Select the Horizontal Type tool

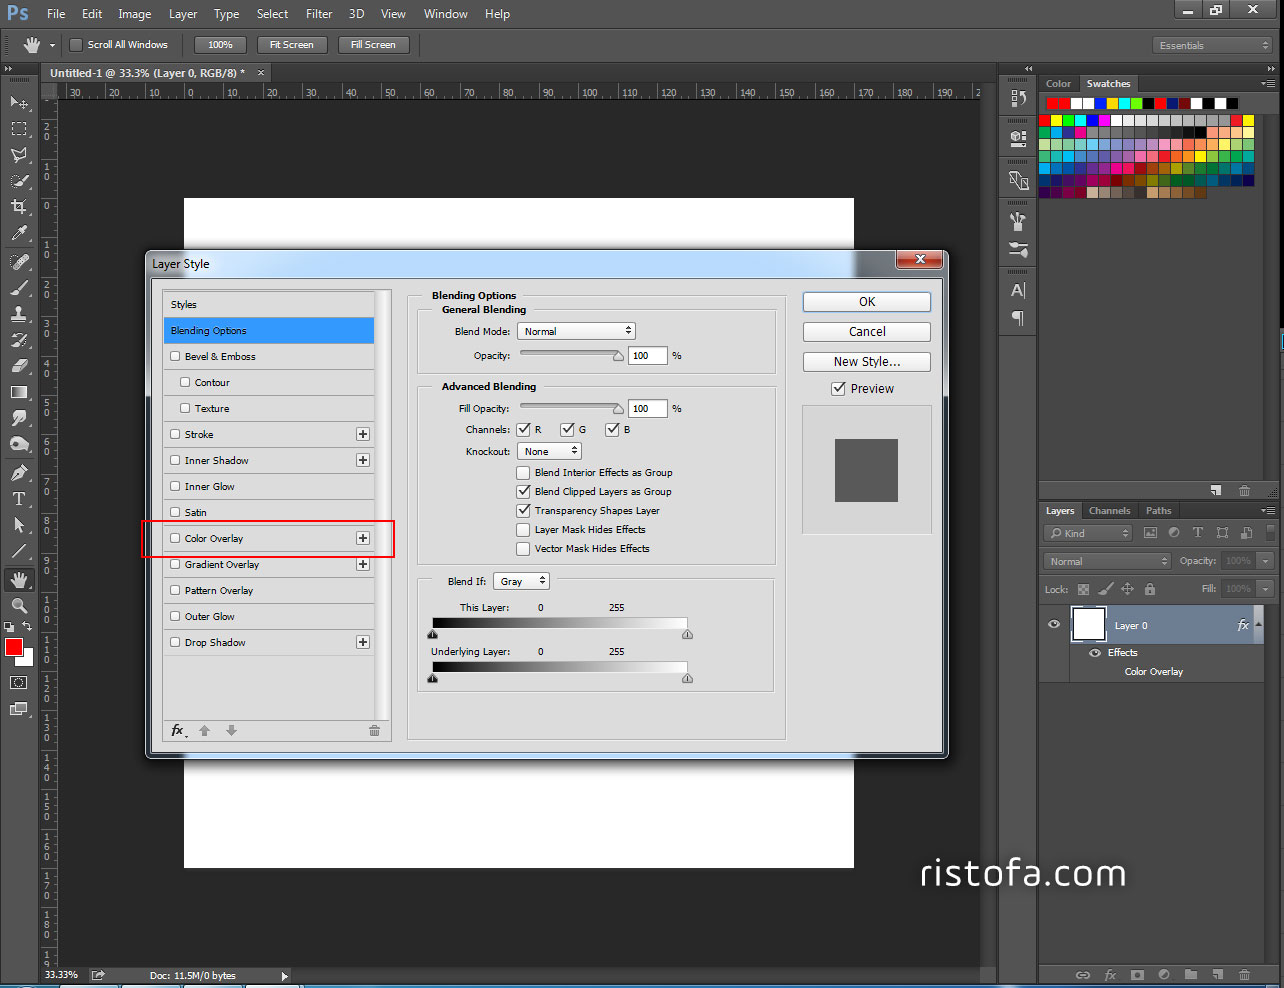(19, 498)
